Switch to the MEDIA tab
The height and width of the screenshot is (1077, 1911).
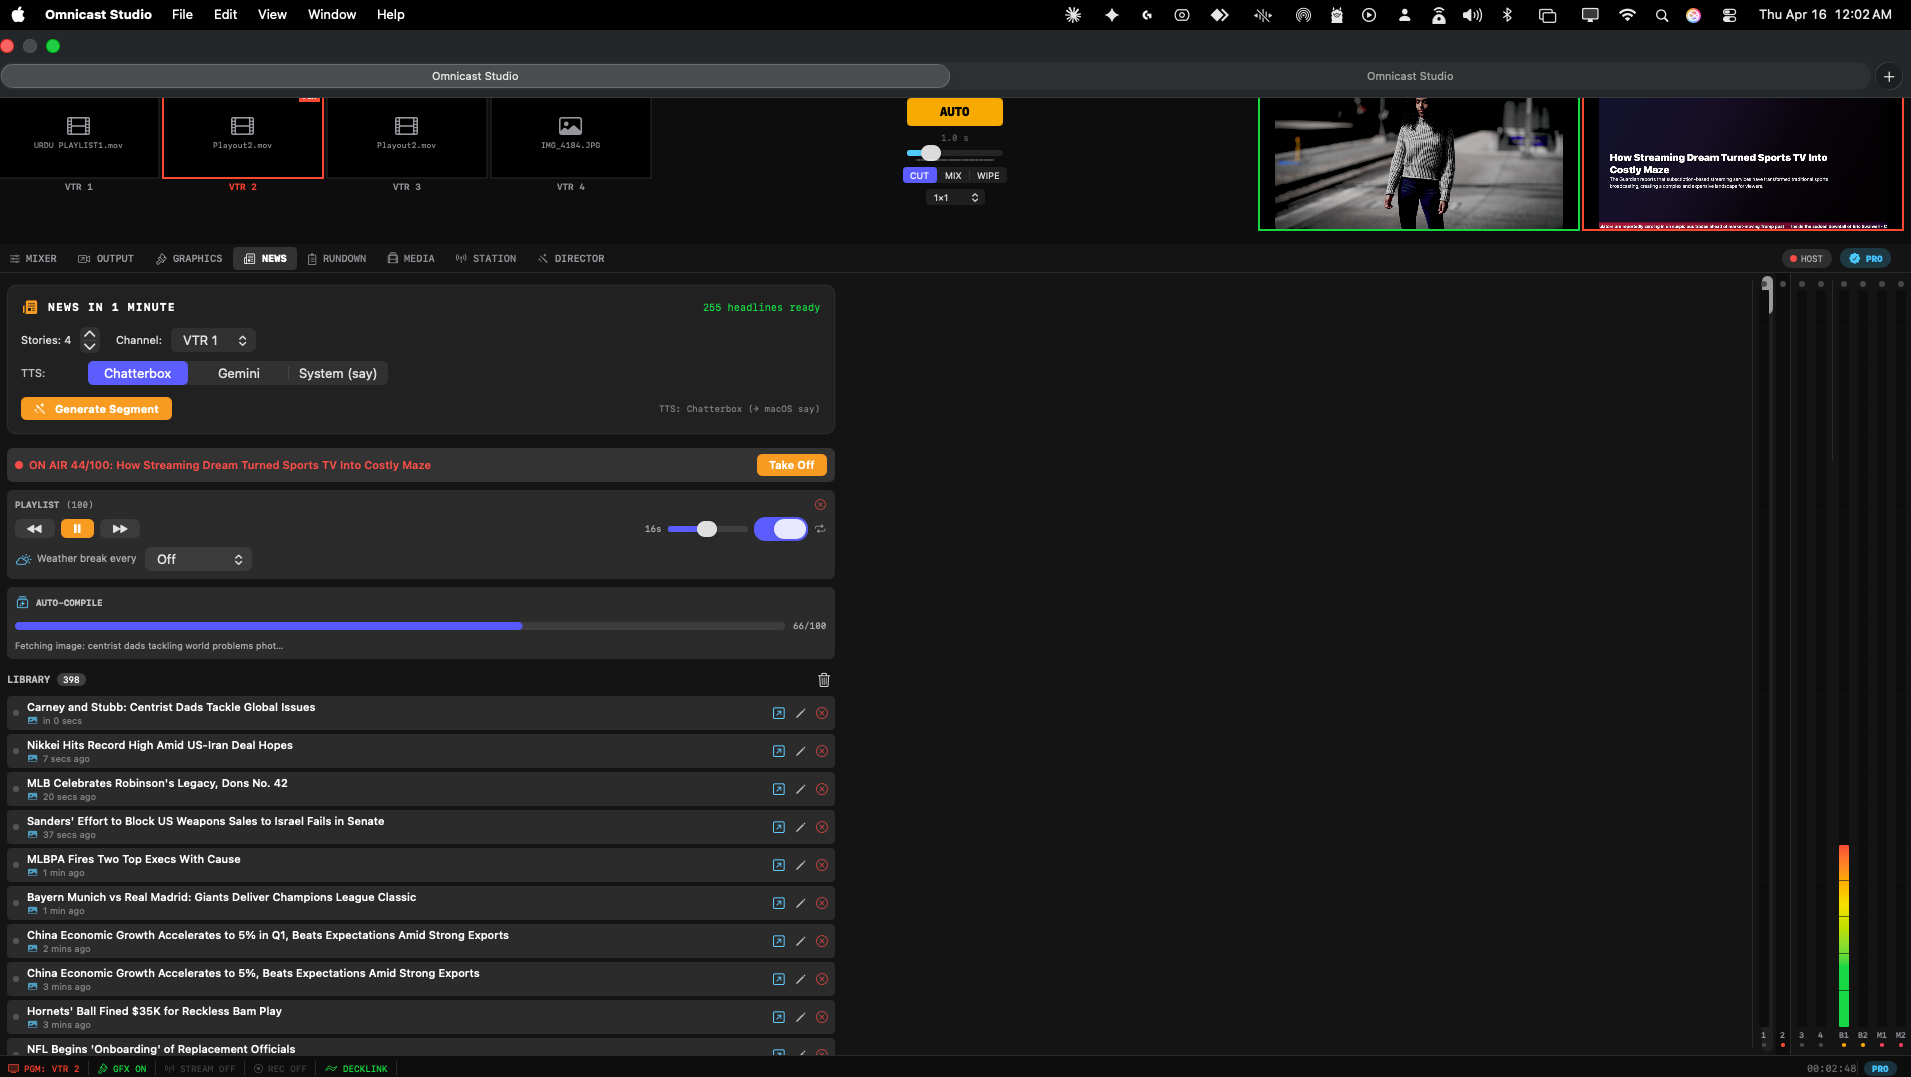(411, 259)
